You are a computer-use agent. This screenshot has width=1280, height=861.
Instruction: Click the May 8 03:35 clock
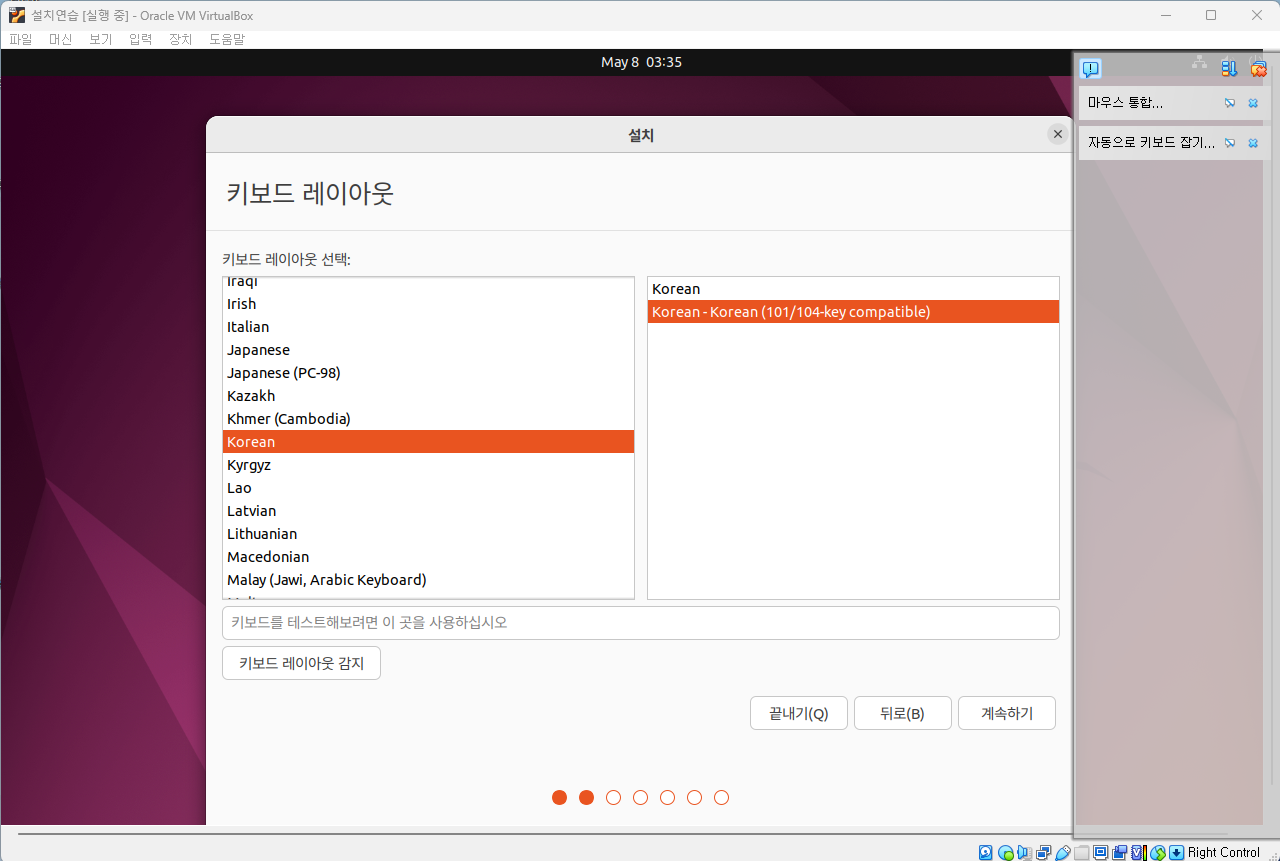pyautogui.click(x=641, y=62)
